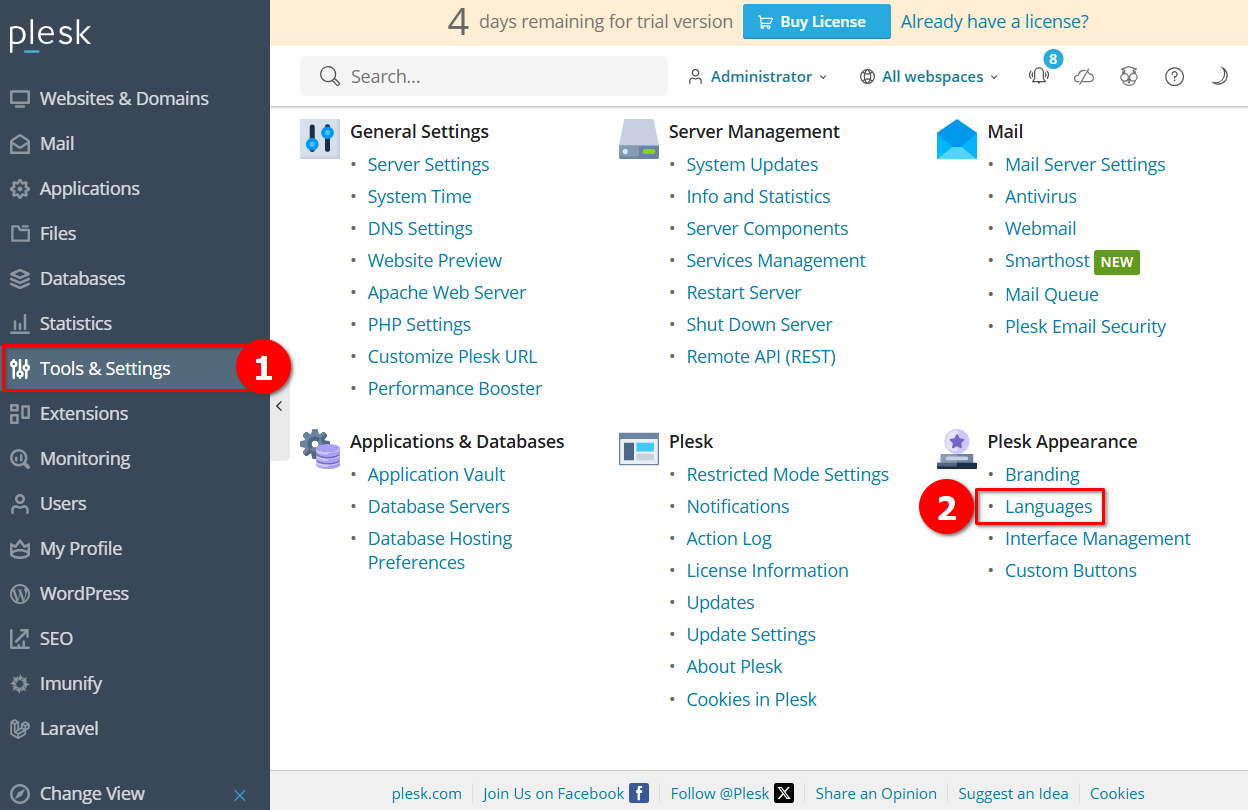Image resolution: width=1248 pixels, height=810 pixels.
Task: Open the License Information link
Action: [768, 571]
